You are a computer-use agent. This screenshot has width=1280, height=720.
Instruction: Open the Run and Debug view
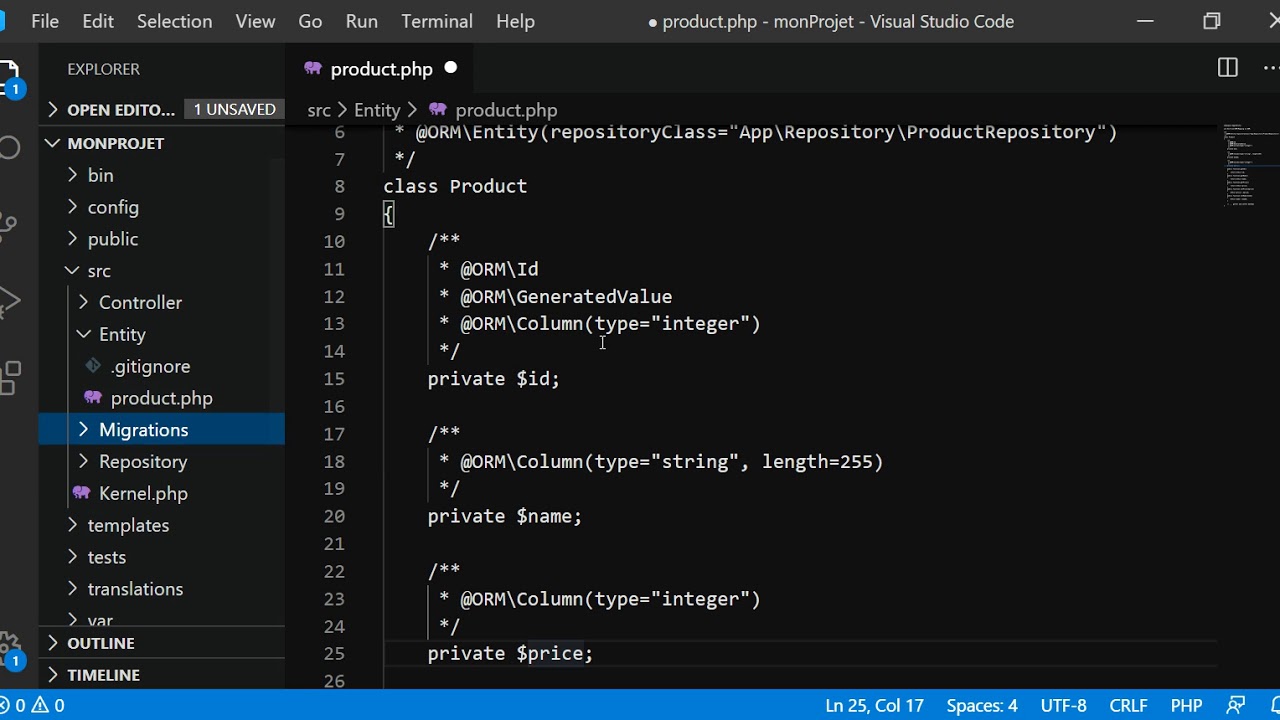point(9,302)
